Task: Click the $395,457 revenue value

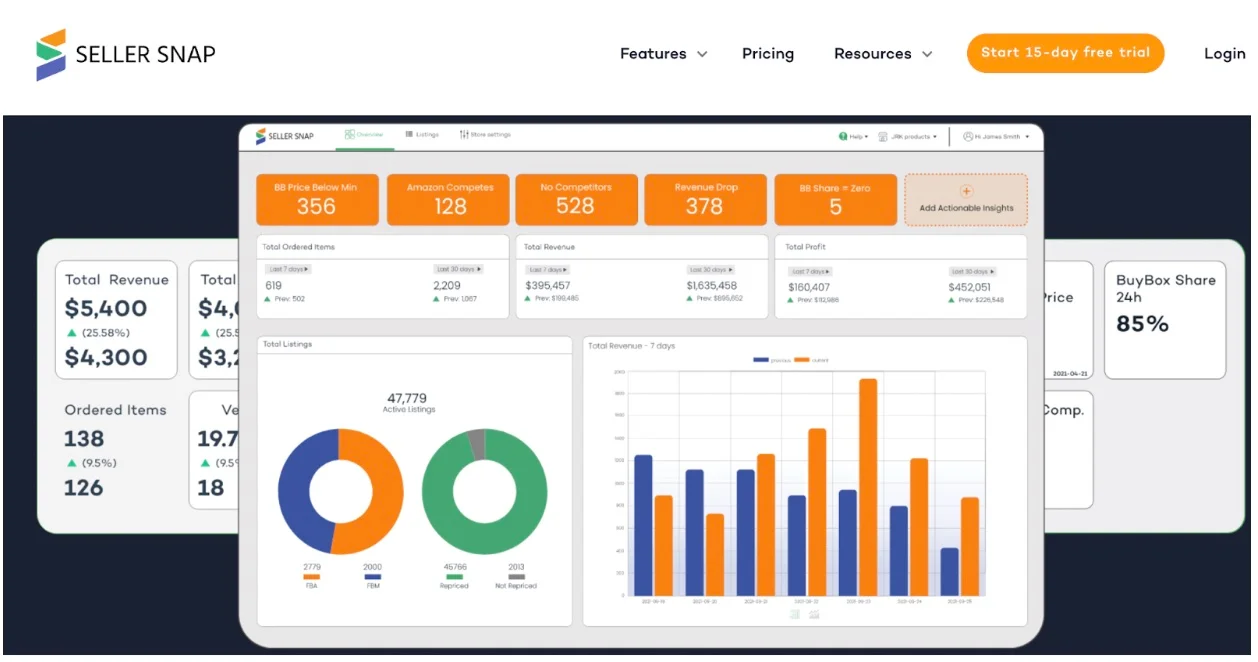Action: [x=548, y=286]
